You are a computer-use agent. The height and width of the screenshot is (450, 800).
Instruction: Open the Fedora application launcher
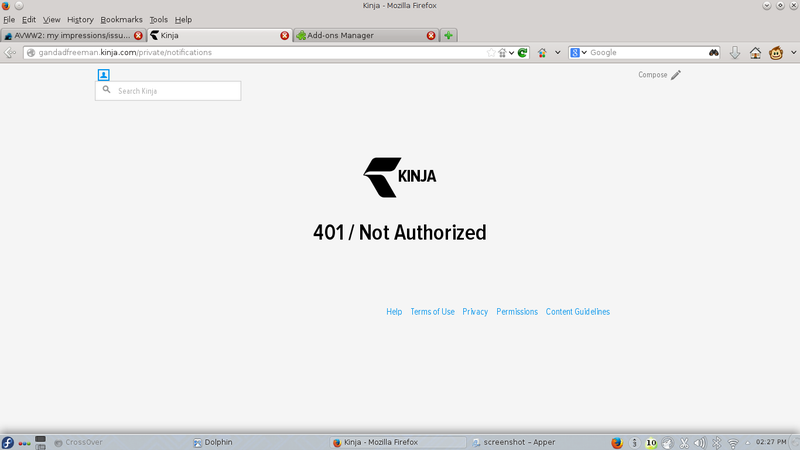click(8, 442)
